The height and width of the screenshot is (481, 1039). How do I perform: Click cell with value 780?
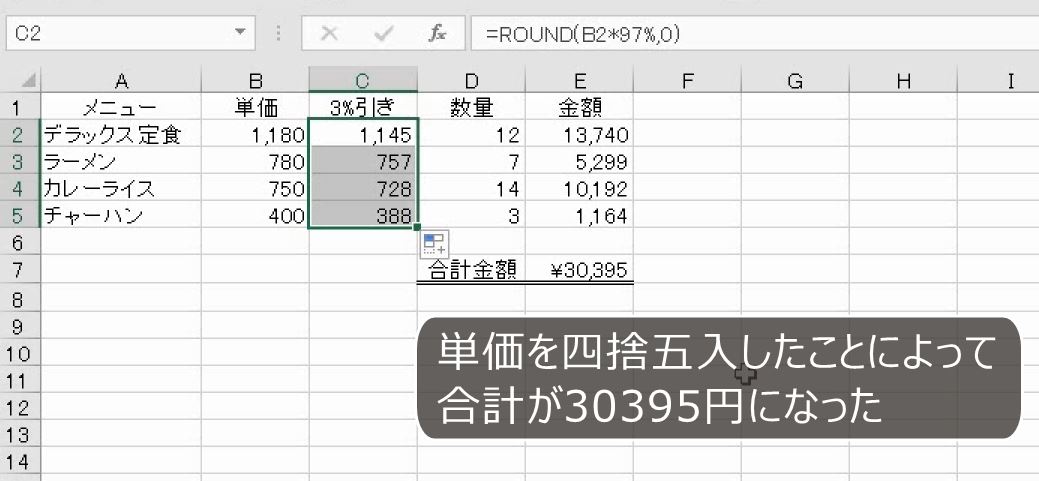pos(255,162)
